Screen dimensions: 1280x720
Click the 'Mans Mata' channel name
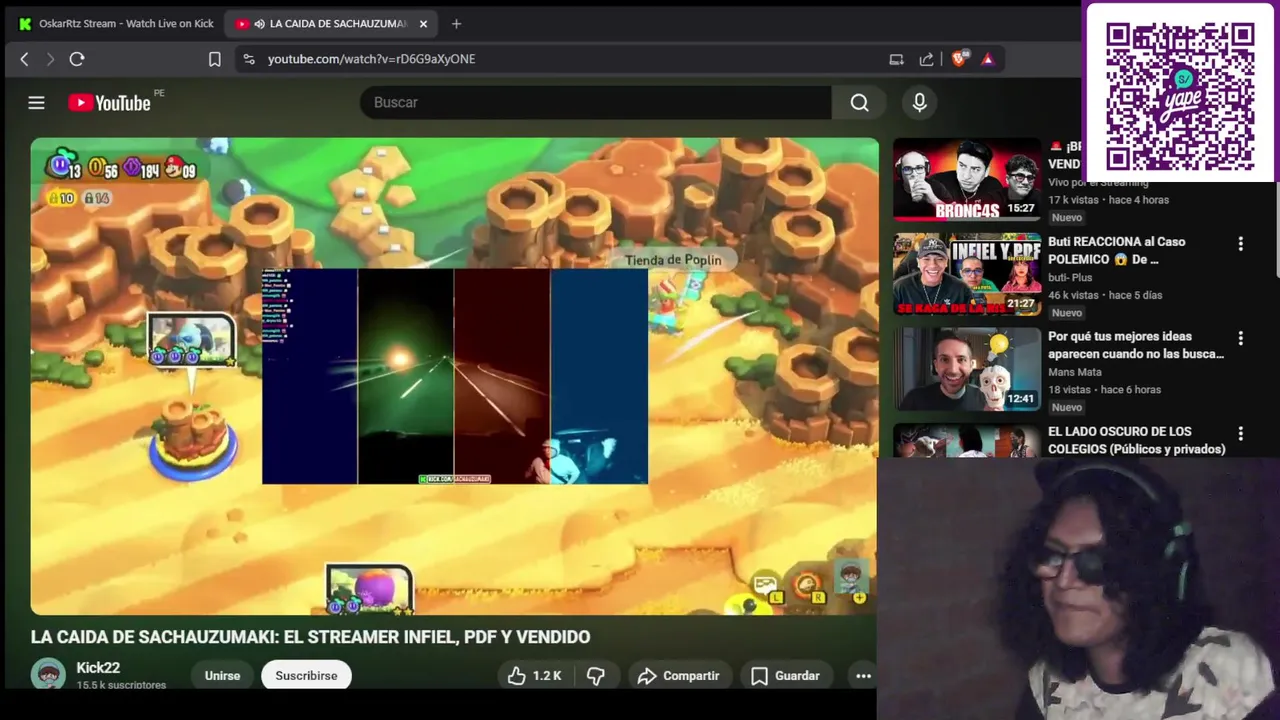click(x=1076, y=372)
